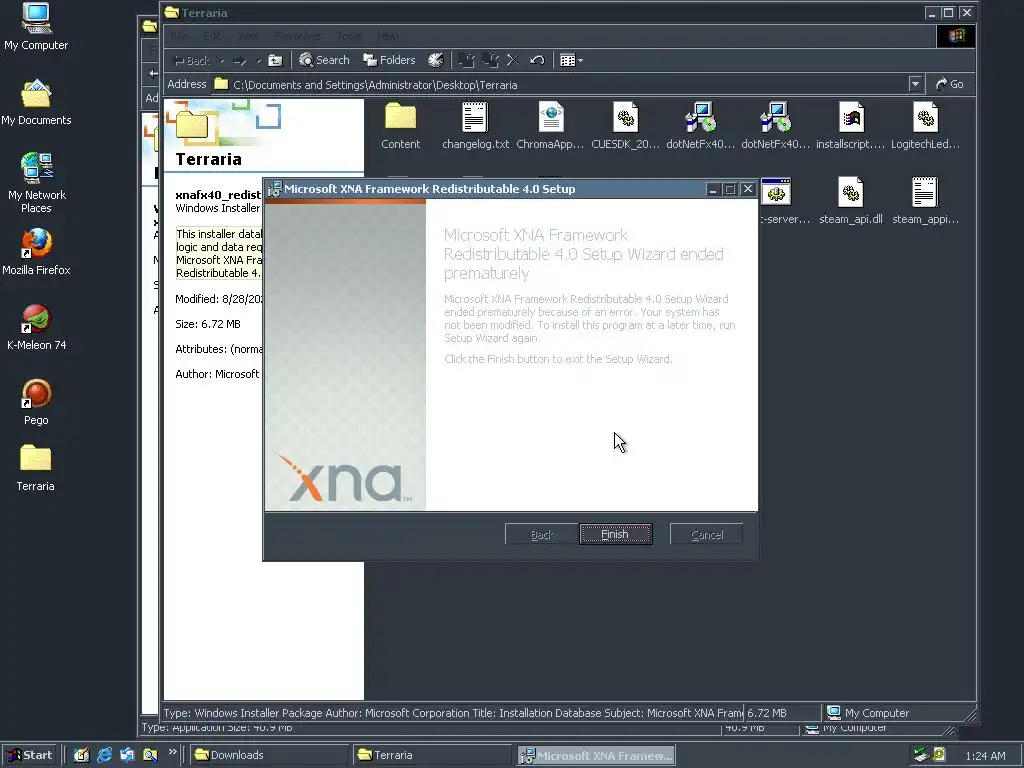Launch Pego shortcut on desktop

pos(36,402)
